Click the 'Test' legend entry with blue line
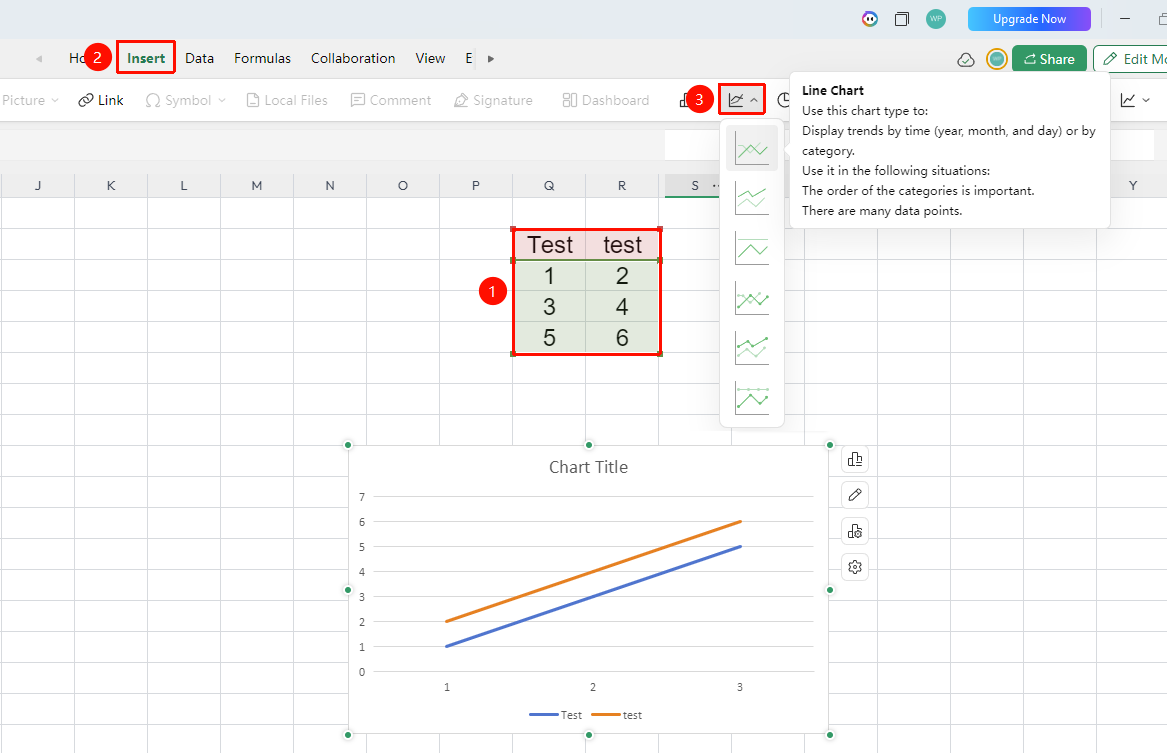The image size is (1167, 753). click(x=556, y=715)
